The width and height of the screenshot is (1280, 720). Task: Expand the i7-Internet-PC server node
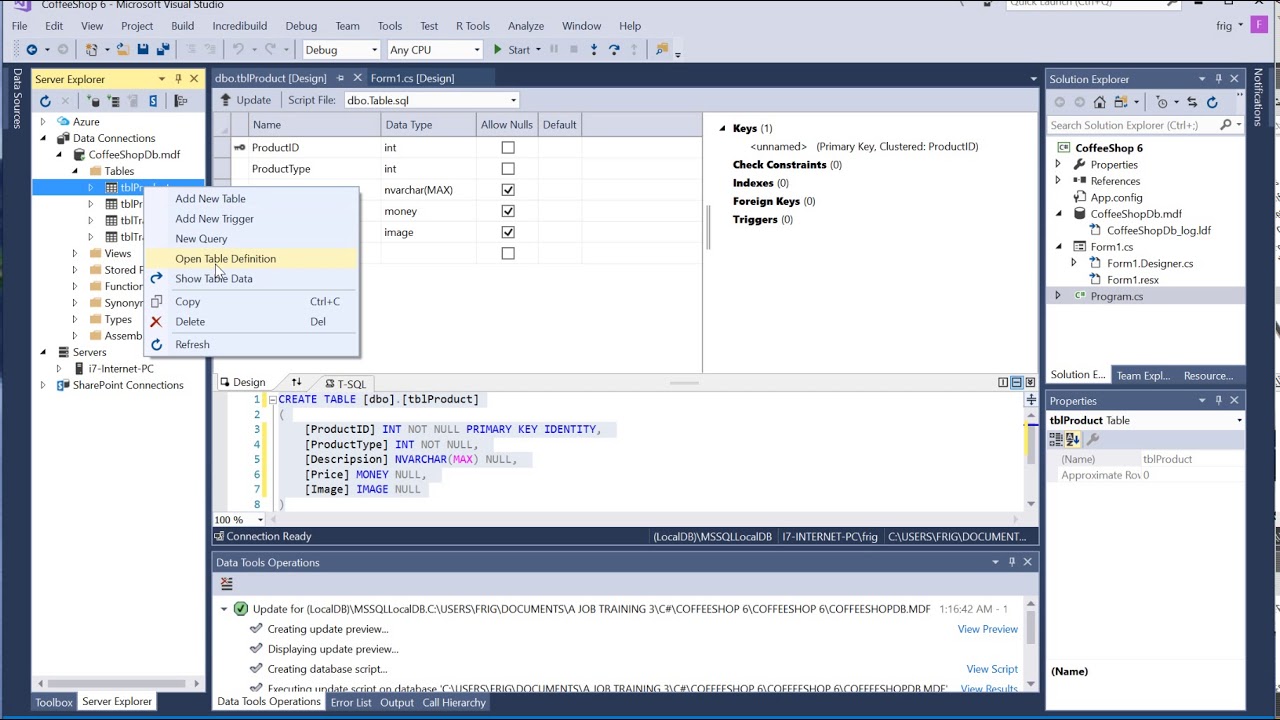(x=59, y=369)
